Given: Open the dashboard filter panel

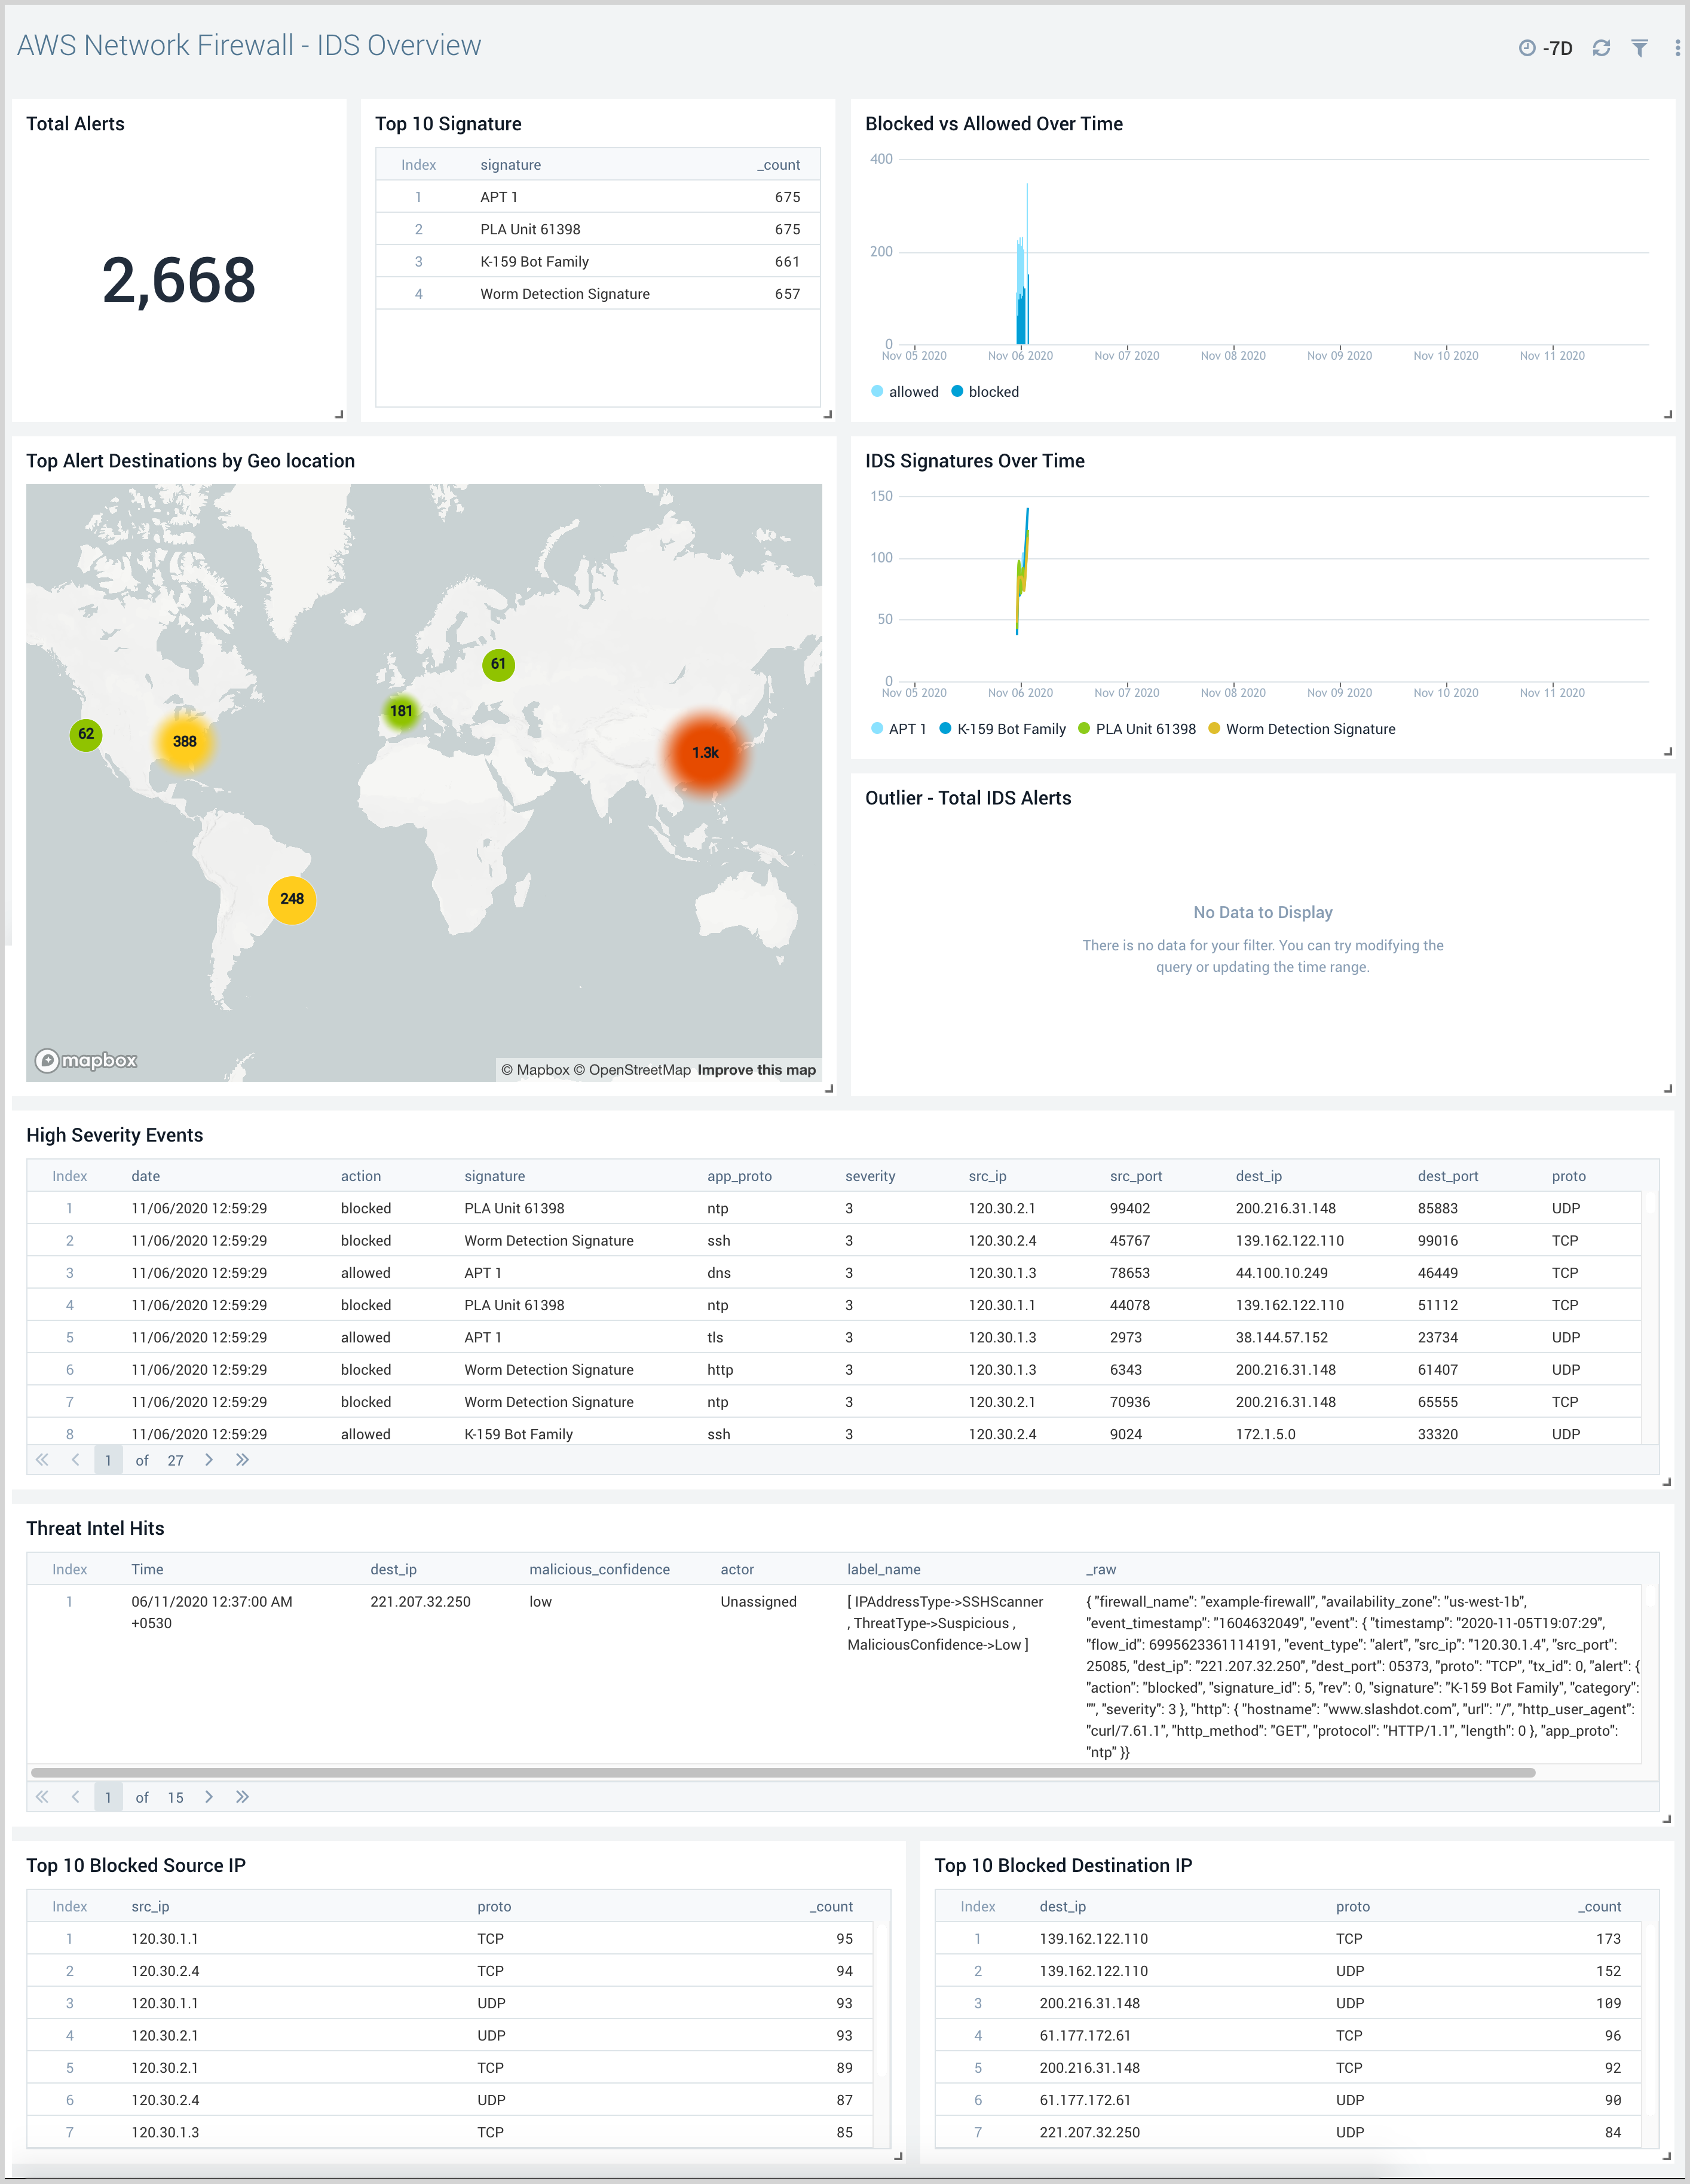Looking at the screenshot, I should 1639,47.
